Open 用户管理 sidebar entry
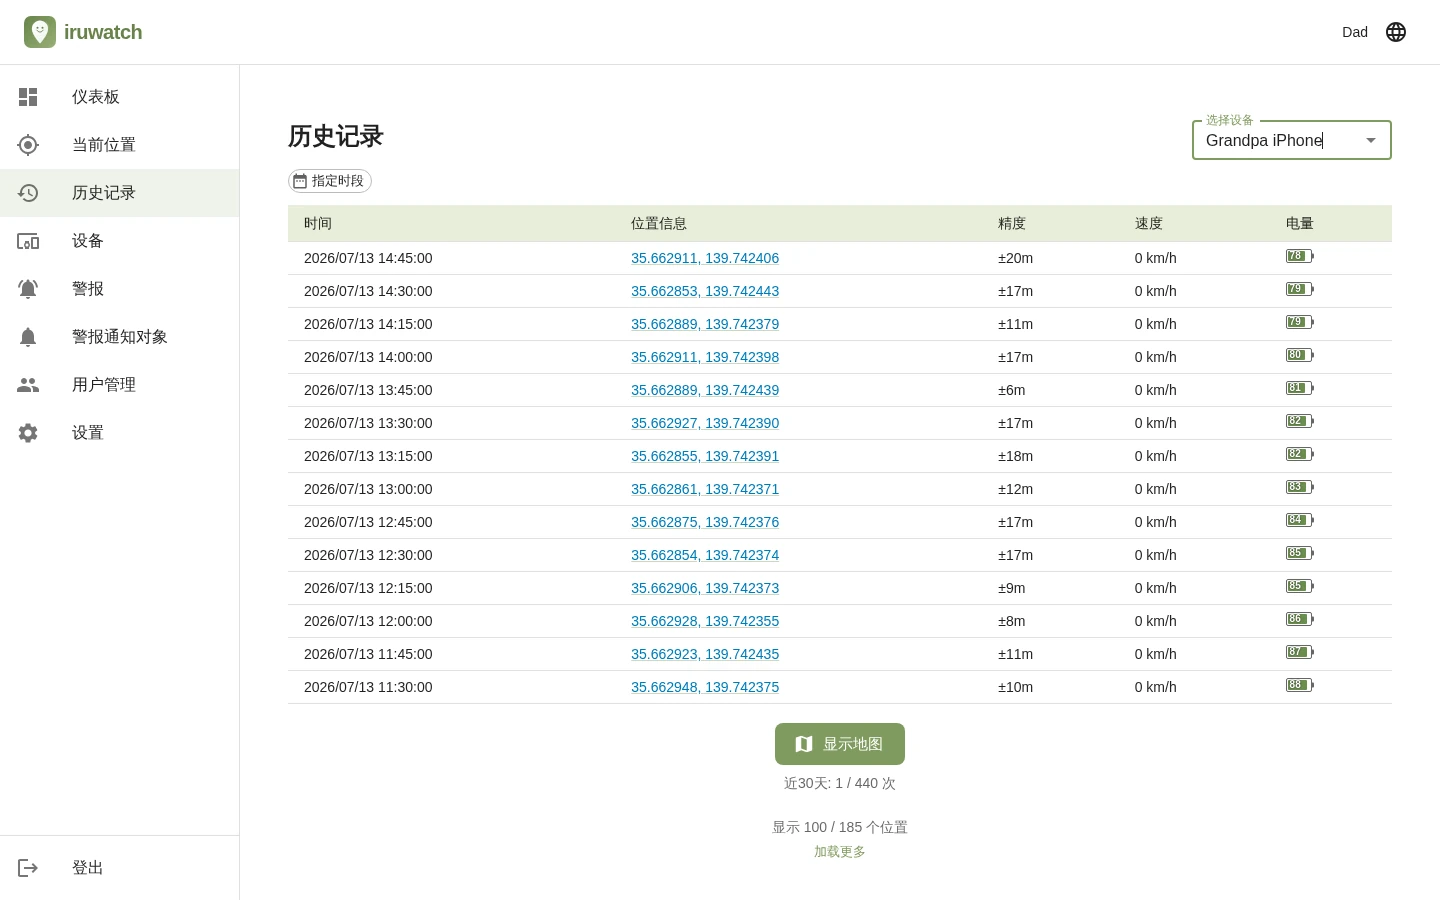 [x=120, y=385]
